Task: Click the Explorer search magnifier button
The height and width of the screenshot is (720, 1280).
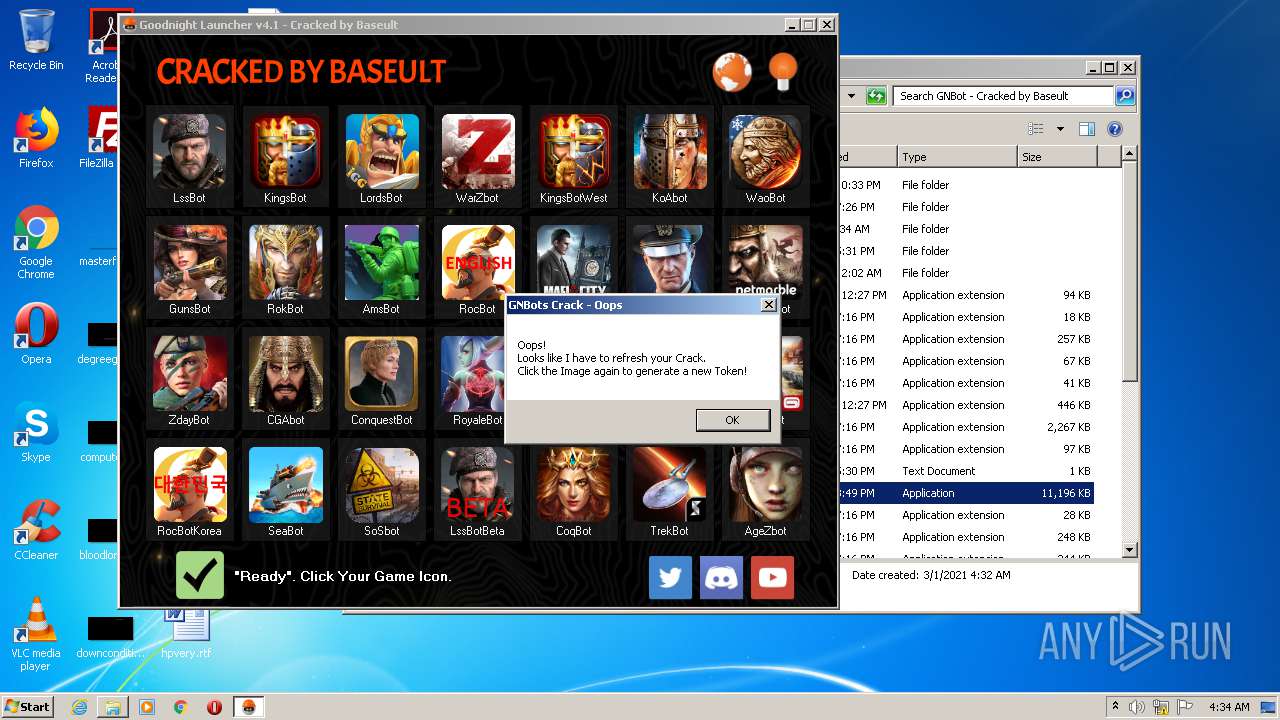Action: pos(1125,96)
